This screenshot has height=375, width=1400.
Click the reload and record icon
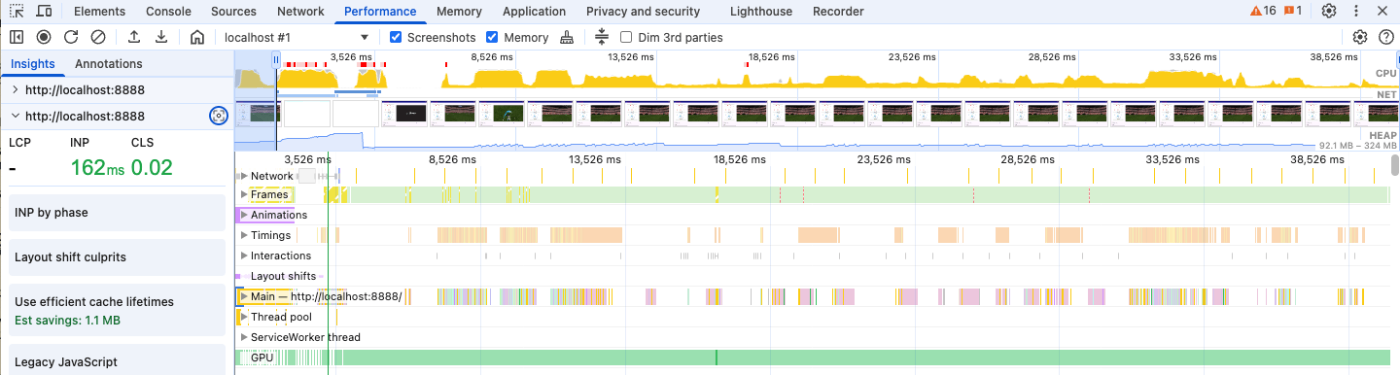pyautogui.click(x=71, y=37)
